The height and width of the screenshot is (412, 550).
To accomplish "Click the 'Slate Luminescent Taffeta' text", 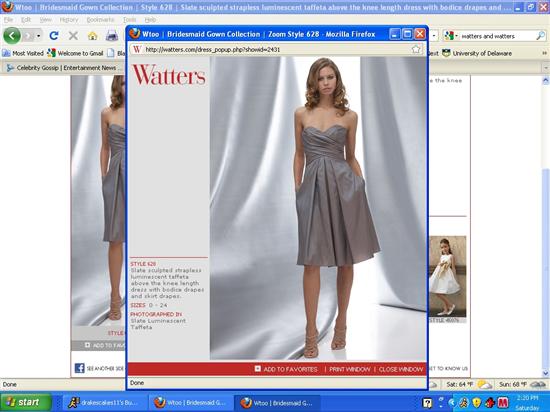I will (x=158, y=324).
